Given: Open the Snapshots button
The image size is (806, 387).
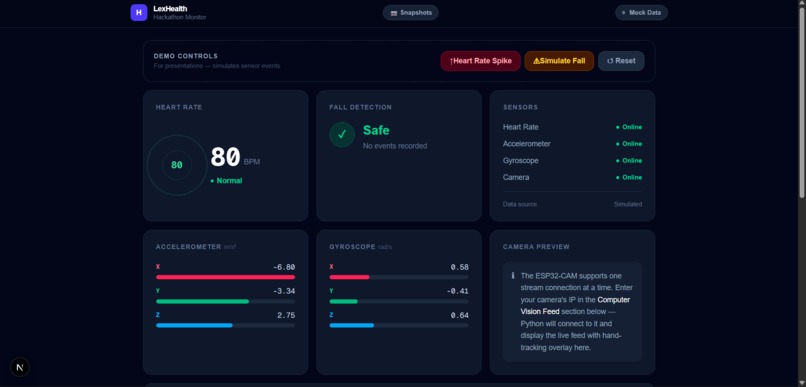Looking at the screenshot, I should (x=411, y=12).
